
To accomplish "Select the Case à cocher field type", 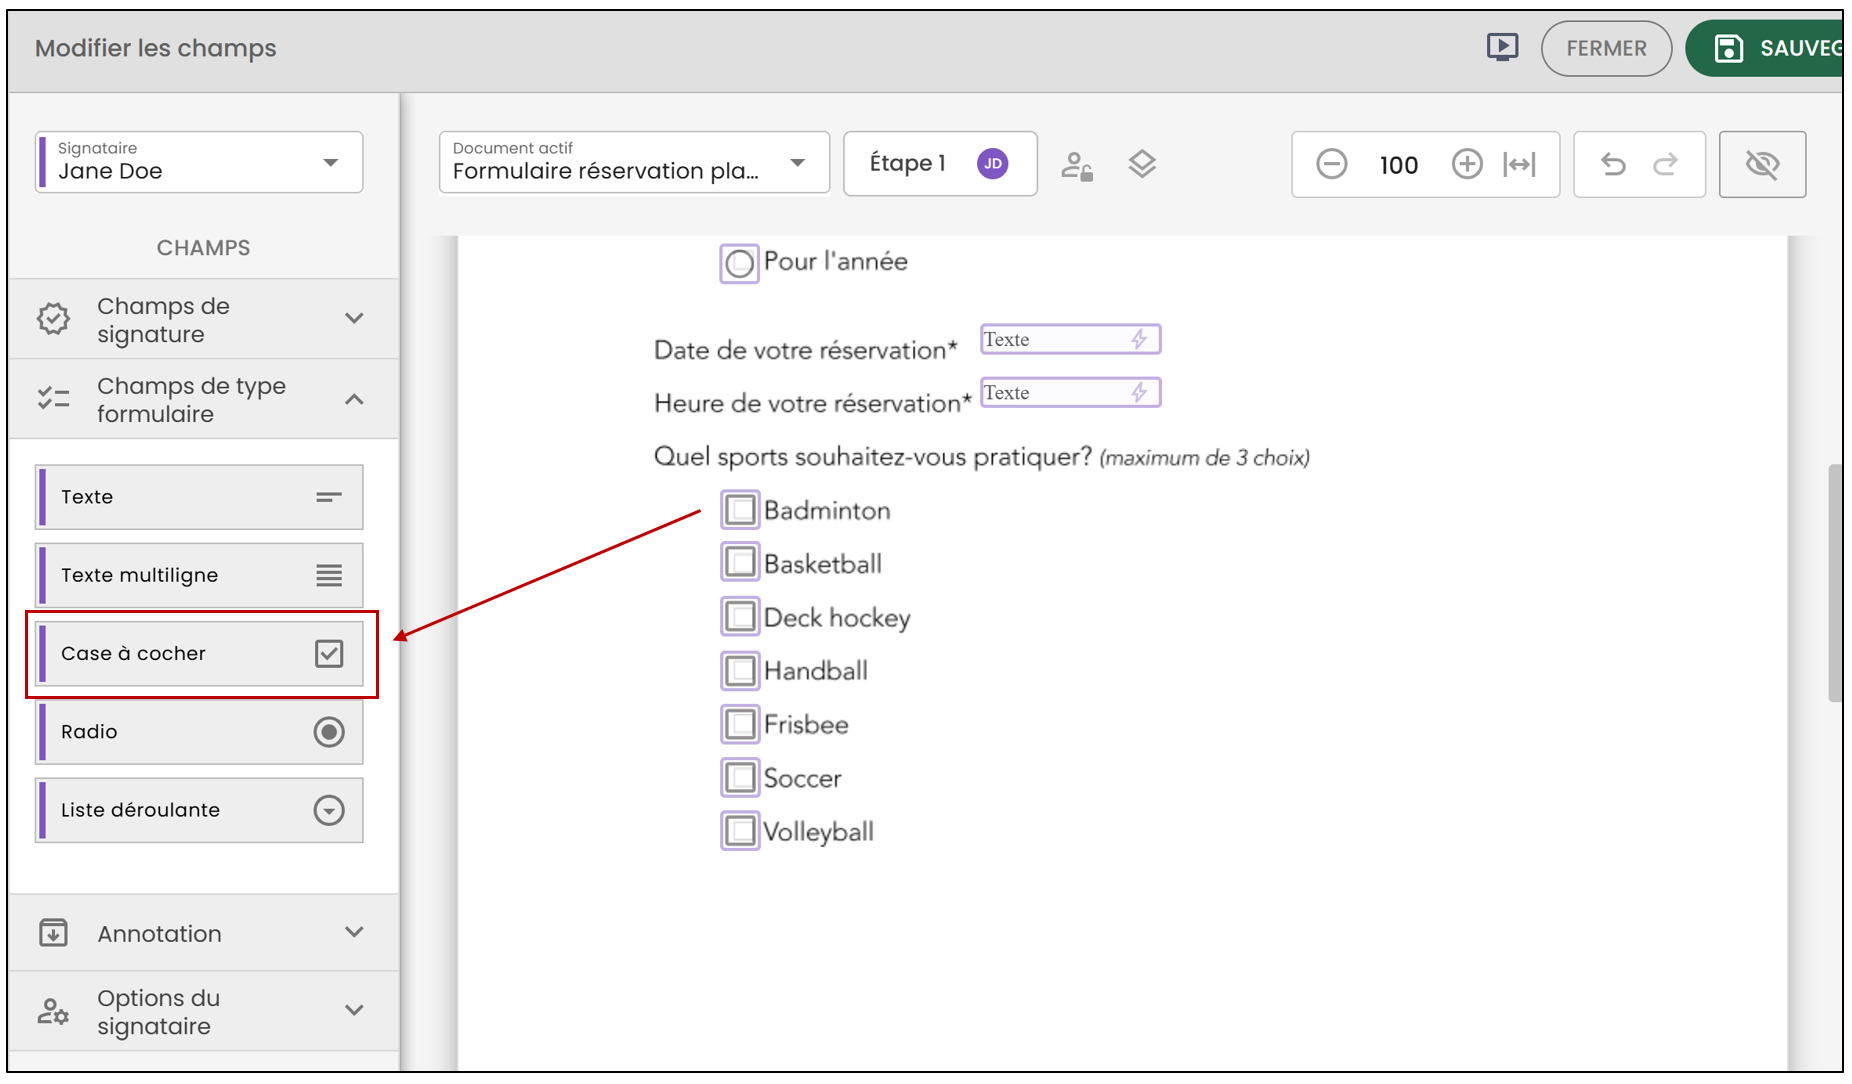I will tap(199, 654).
